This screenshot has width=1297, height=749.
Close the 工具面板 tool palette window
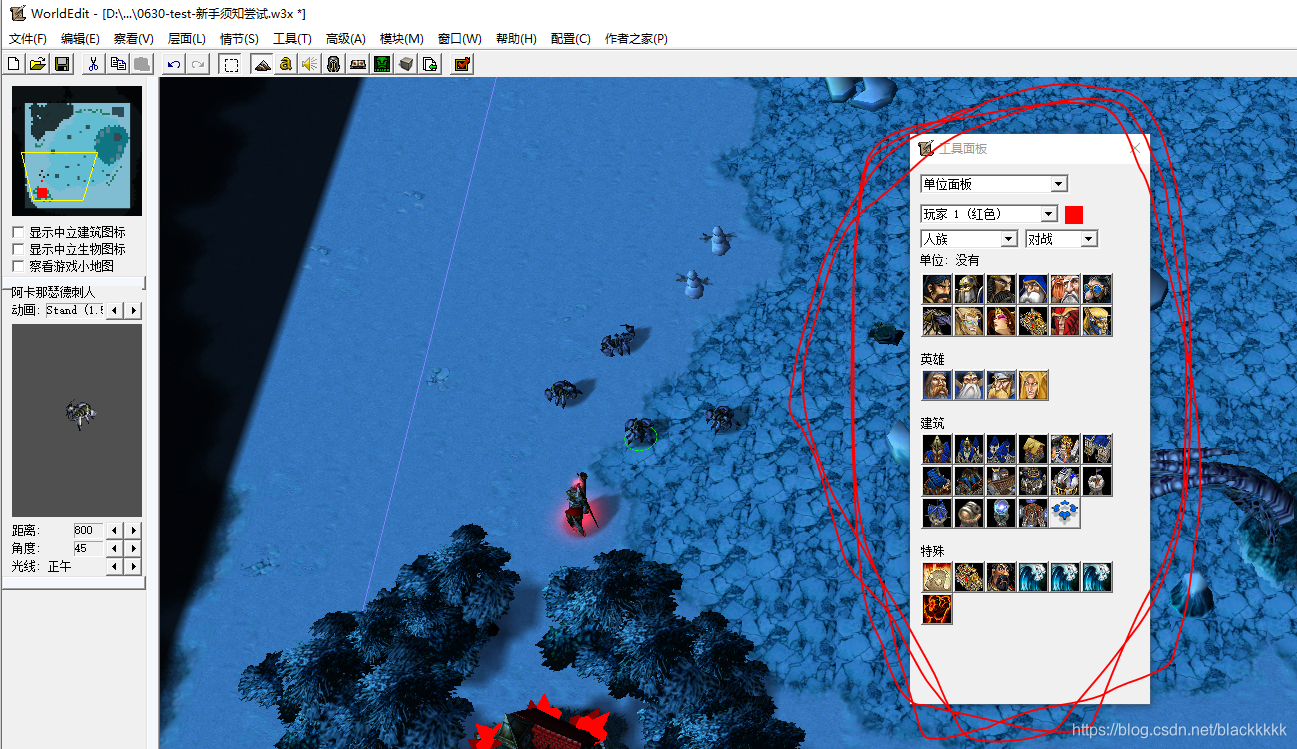[1135, 148]
